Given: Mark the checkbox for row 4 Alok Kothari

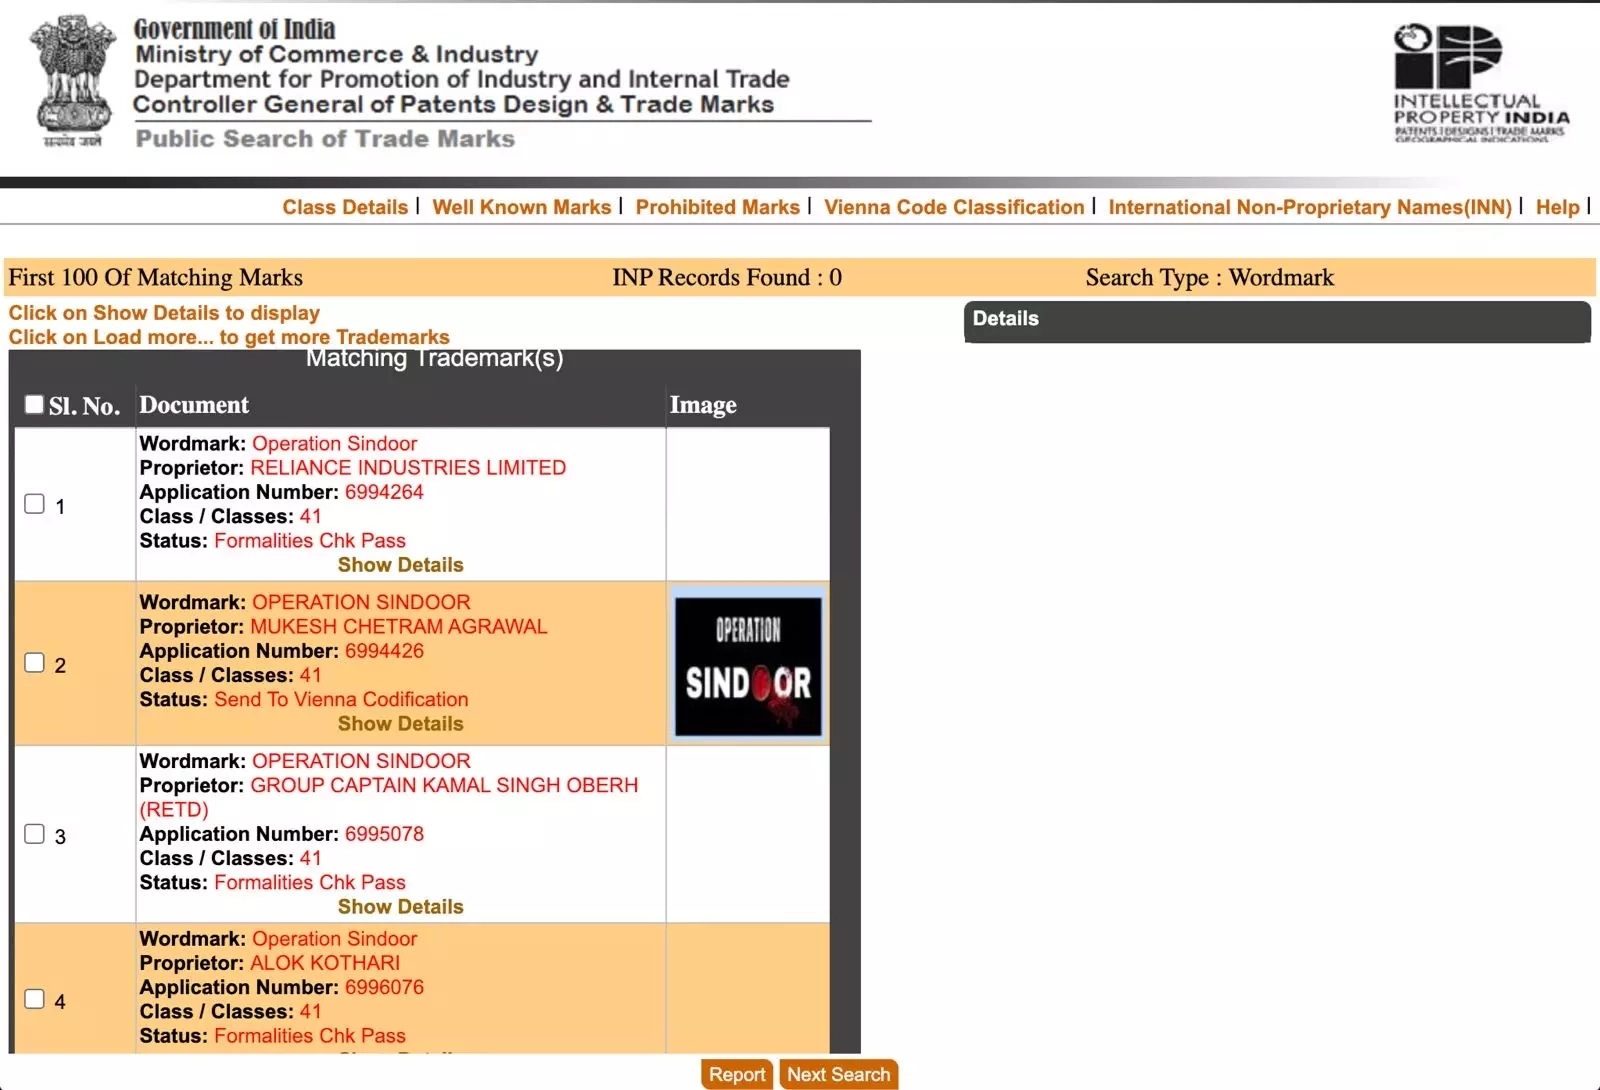Looking at the screenshot, I should [x=35, y=999].
